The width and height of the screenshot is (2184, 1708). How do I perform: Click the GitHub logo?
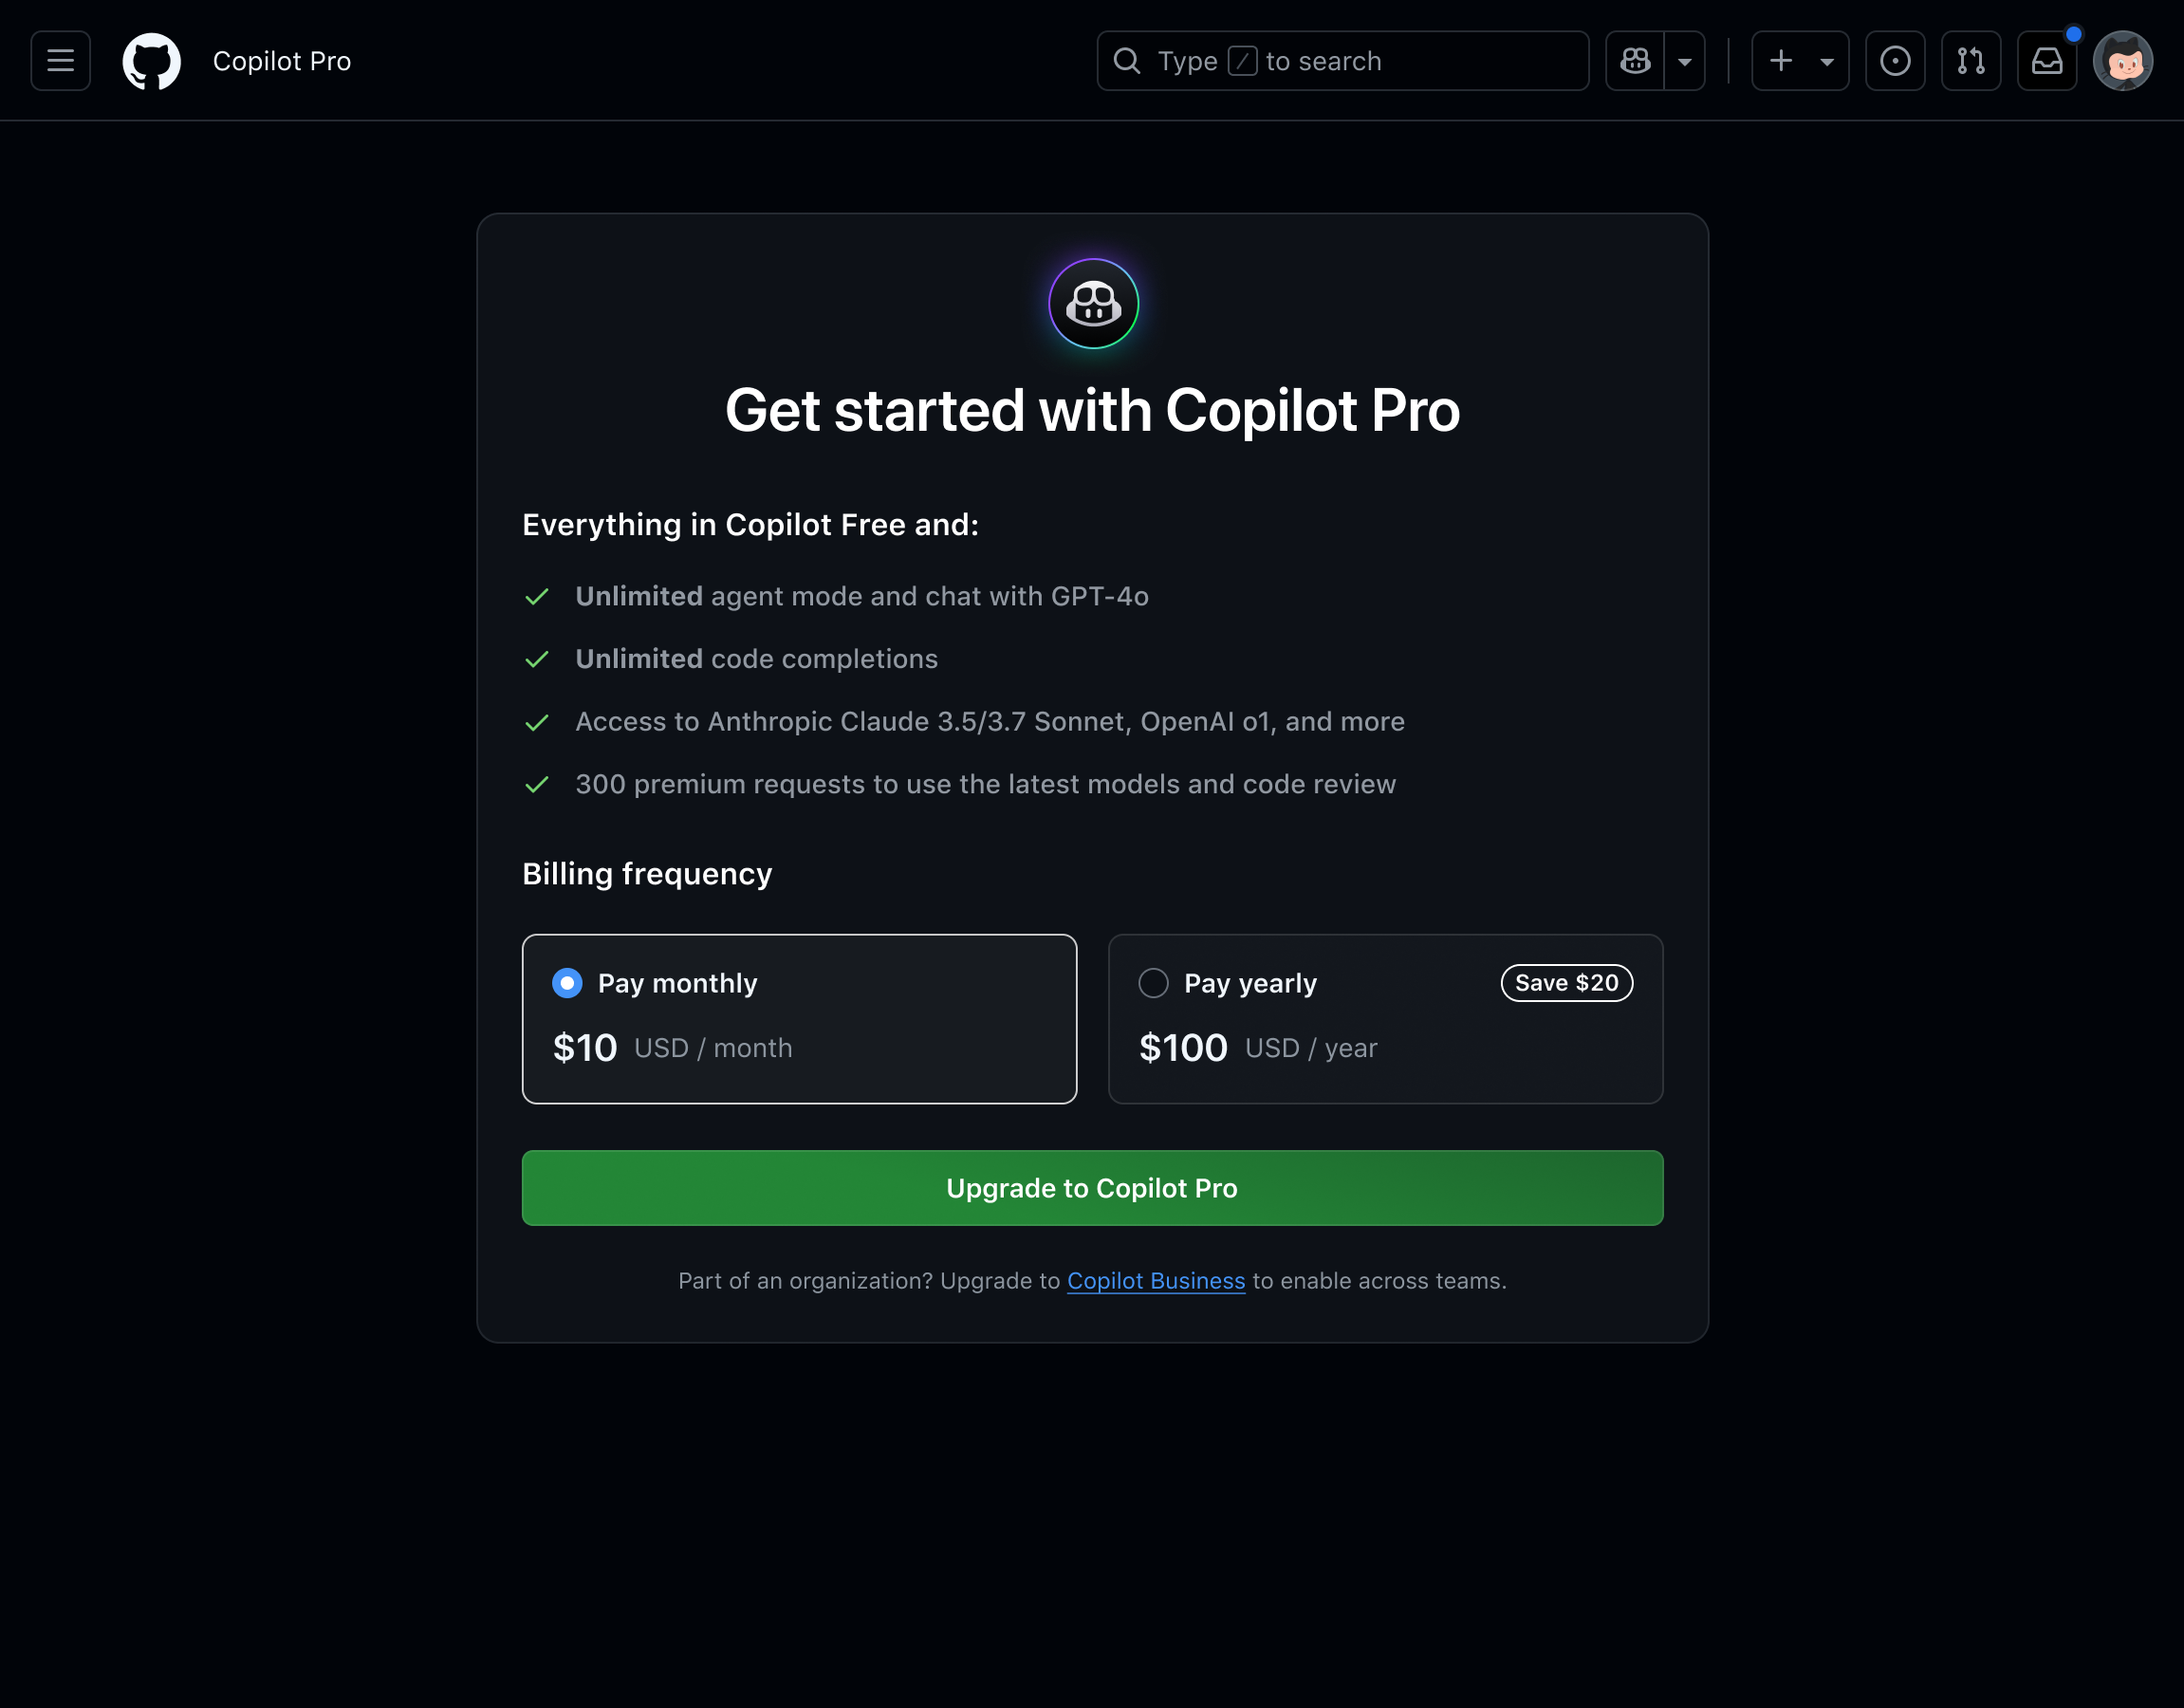tap(151, 61)
